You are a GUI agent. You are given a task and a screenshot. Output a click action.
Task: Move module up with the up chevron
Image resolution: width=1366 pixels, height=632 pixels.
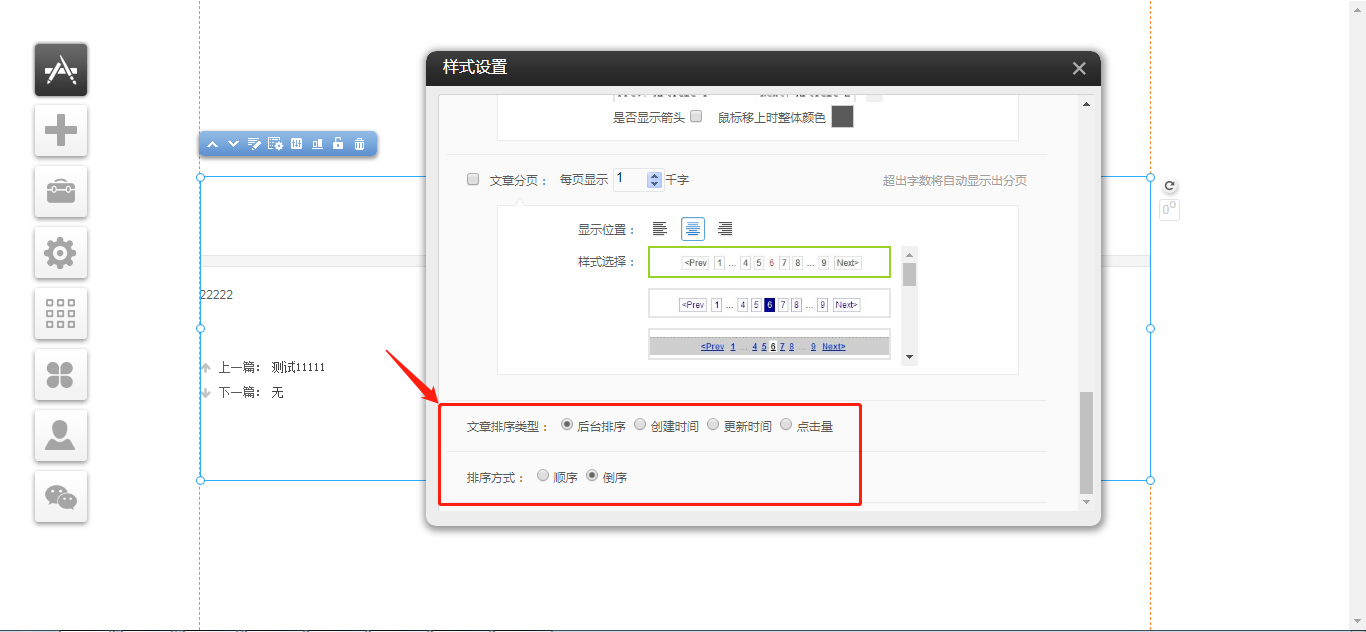212,144
